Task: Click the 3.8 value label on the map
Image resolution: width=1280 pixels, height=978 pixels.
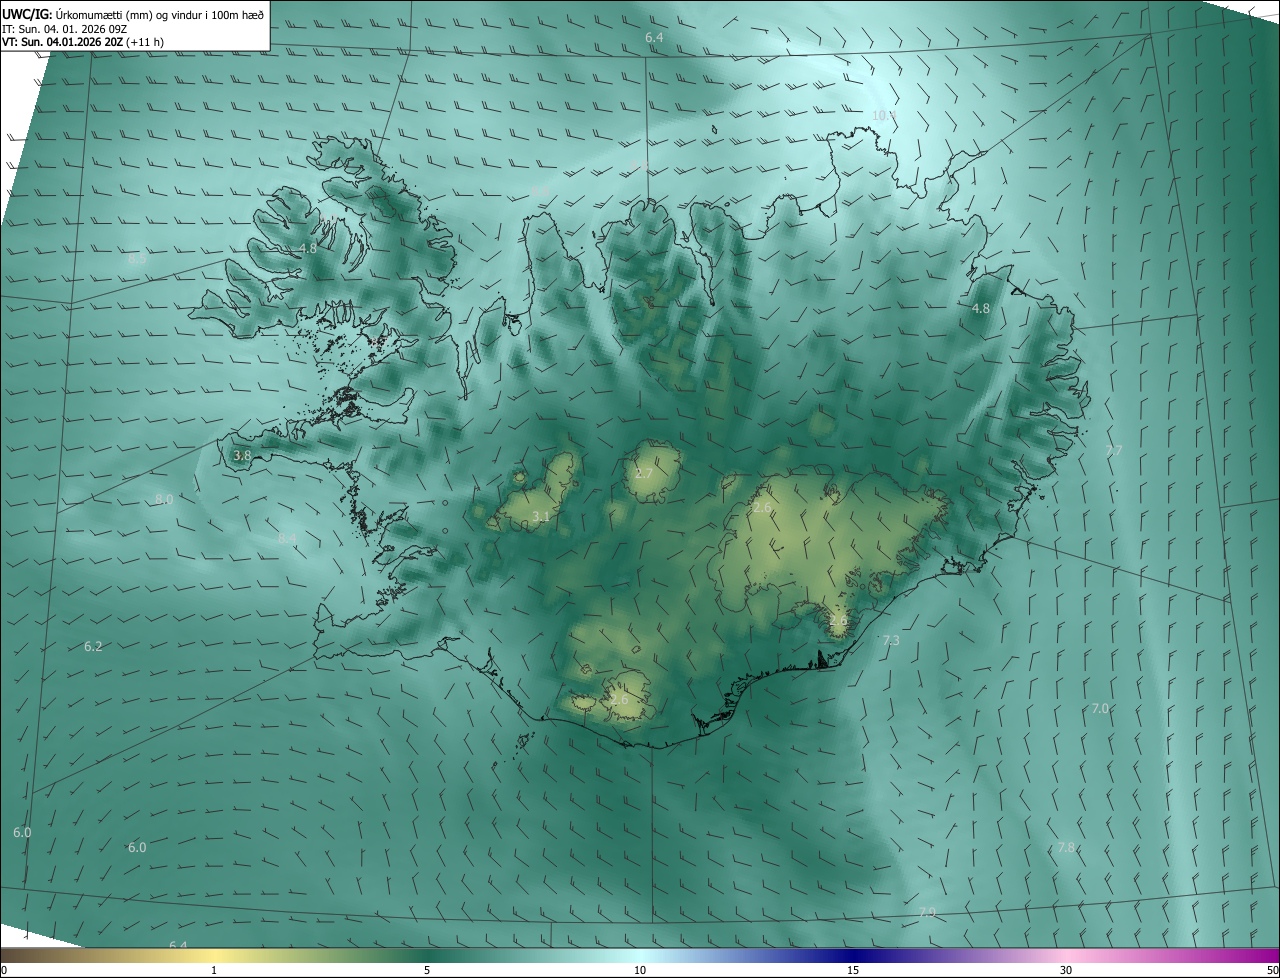Action: click(x=242, y=455)
